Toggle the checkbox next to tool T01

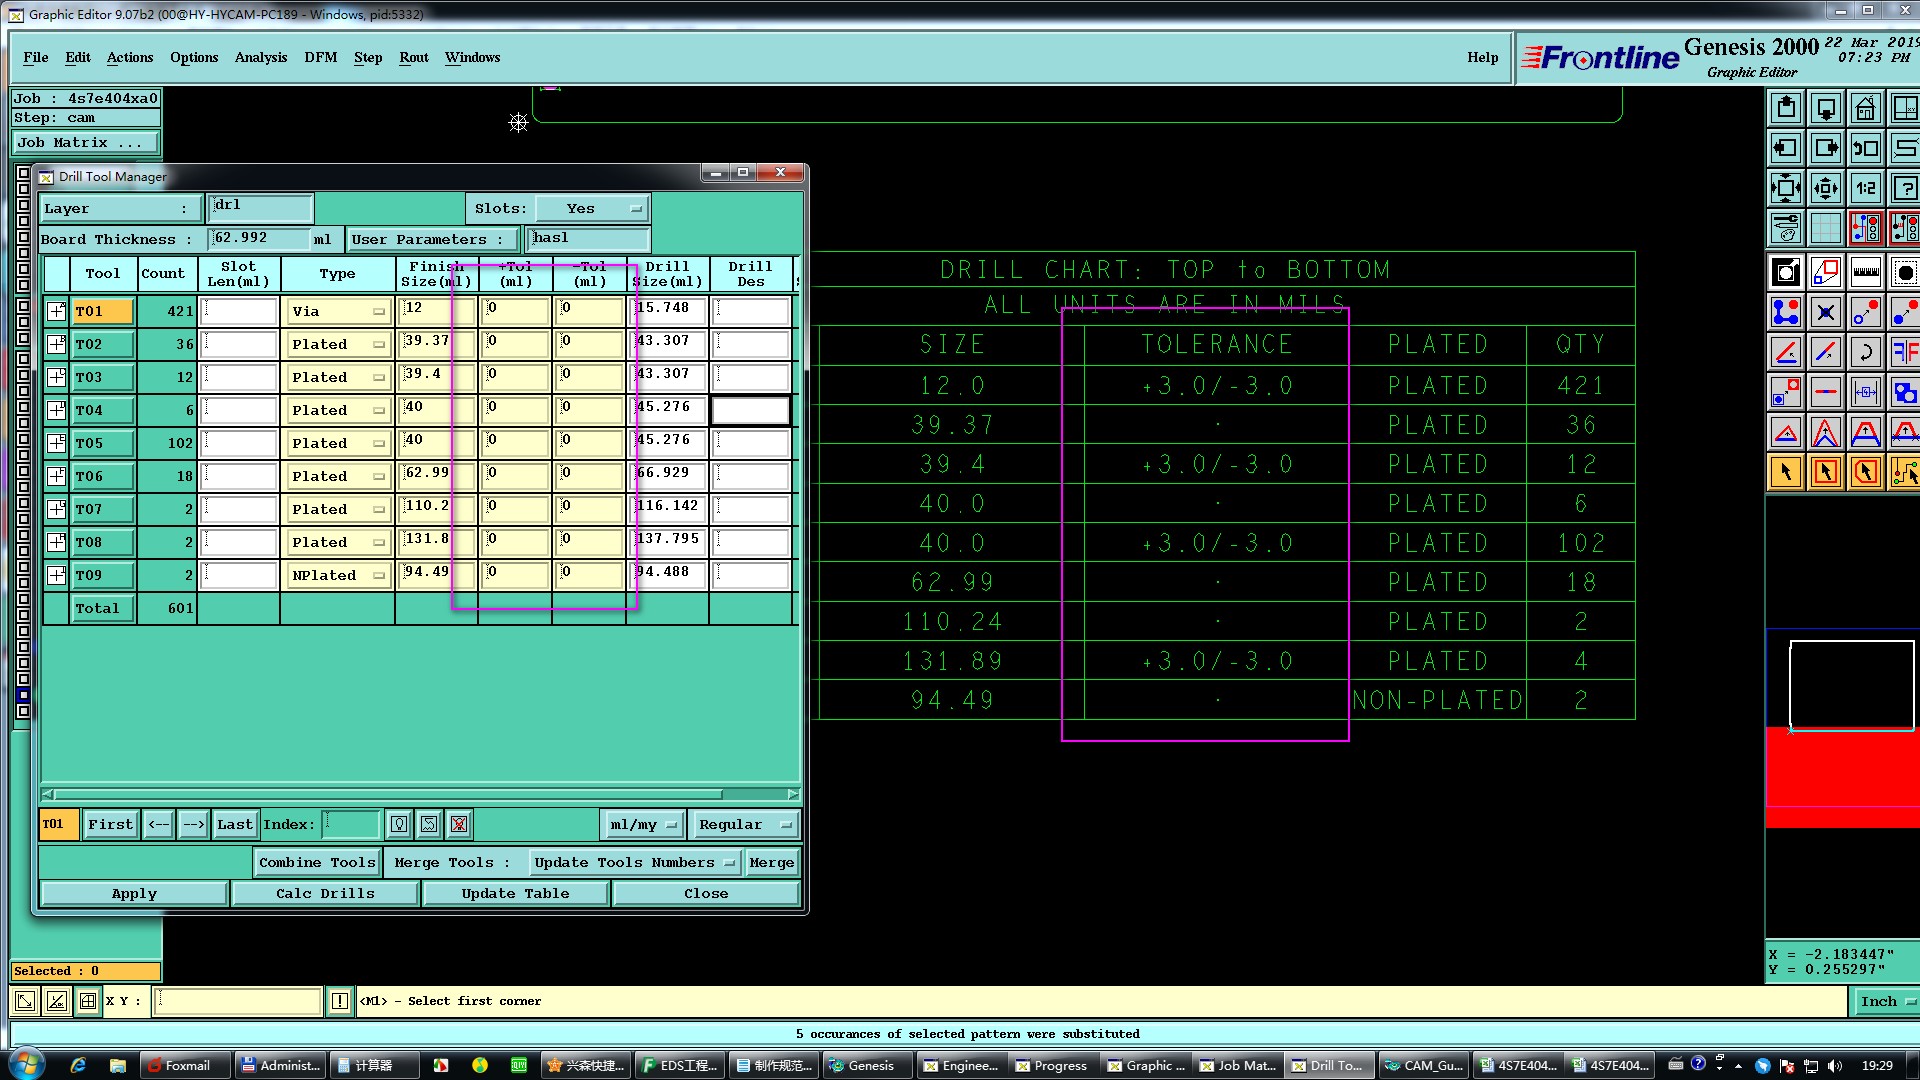(x=57, y=311)
